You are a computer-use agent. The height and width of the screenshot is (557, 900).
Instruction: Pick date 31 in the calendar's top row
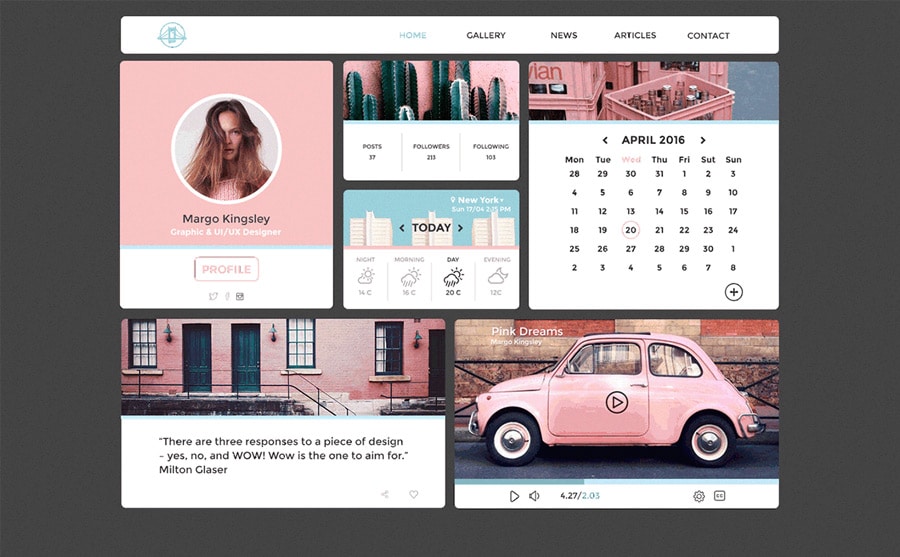coord(659,174)
